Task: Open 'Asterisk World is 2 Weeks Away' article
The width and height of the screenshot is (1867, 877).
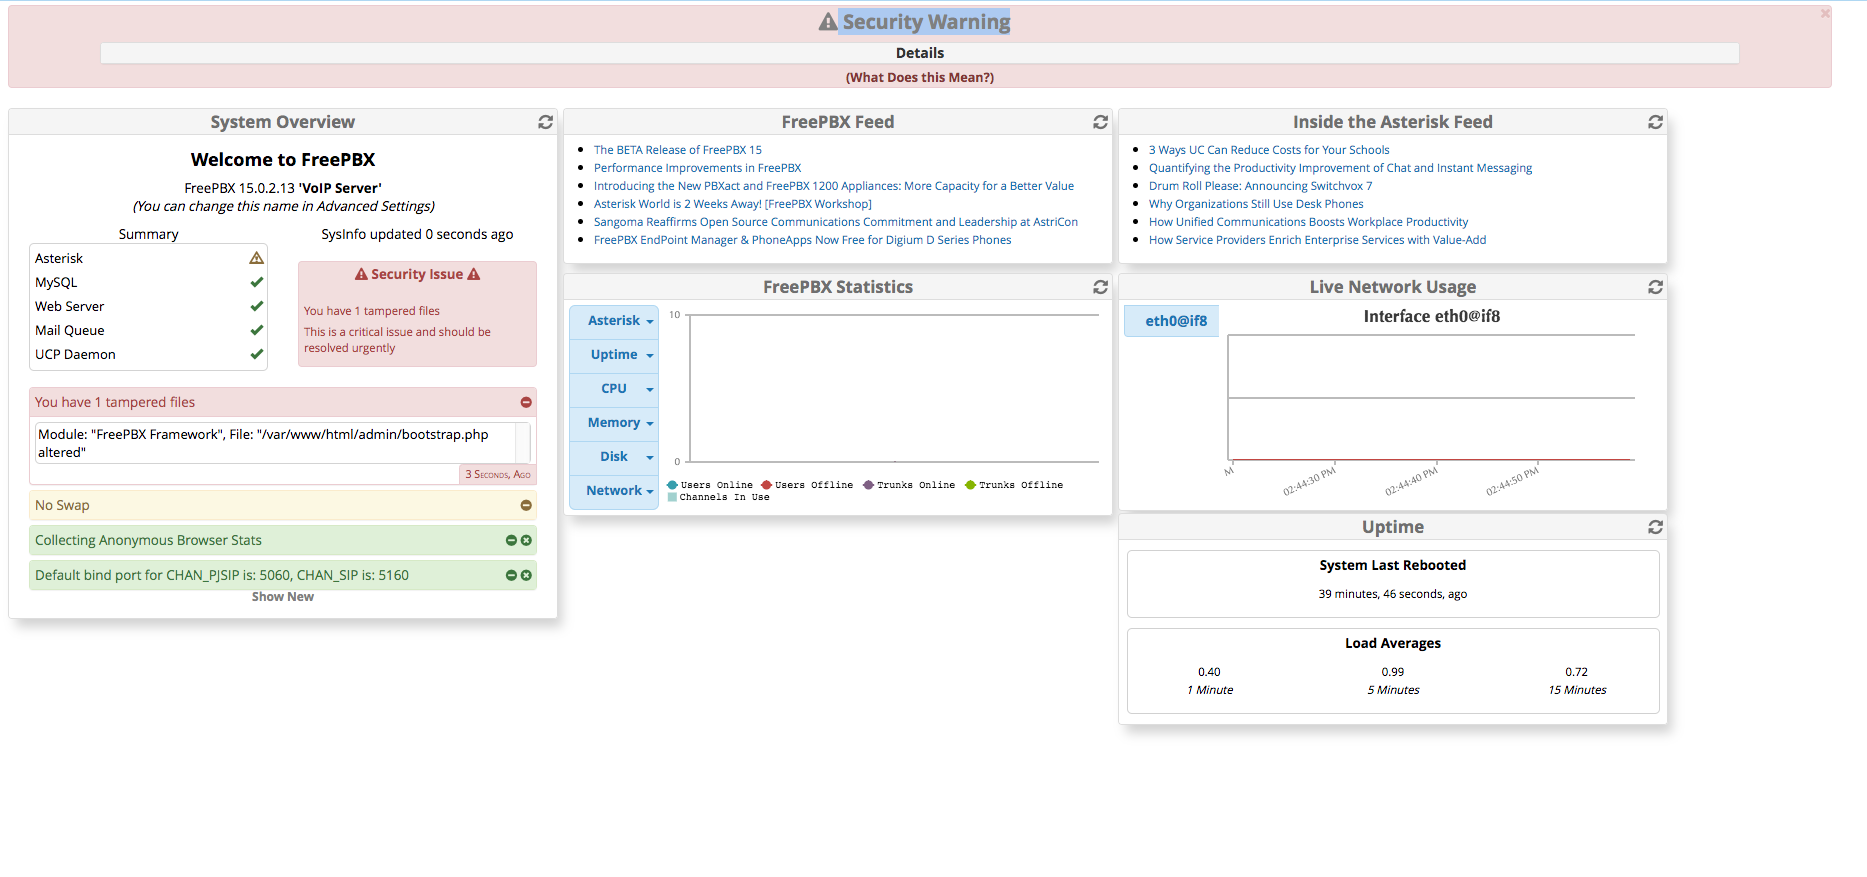Action: pos(732,204)
